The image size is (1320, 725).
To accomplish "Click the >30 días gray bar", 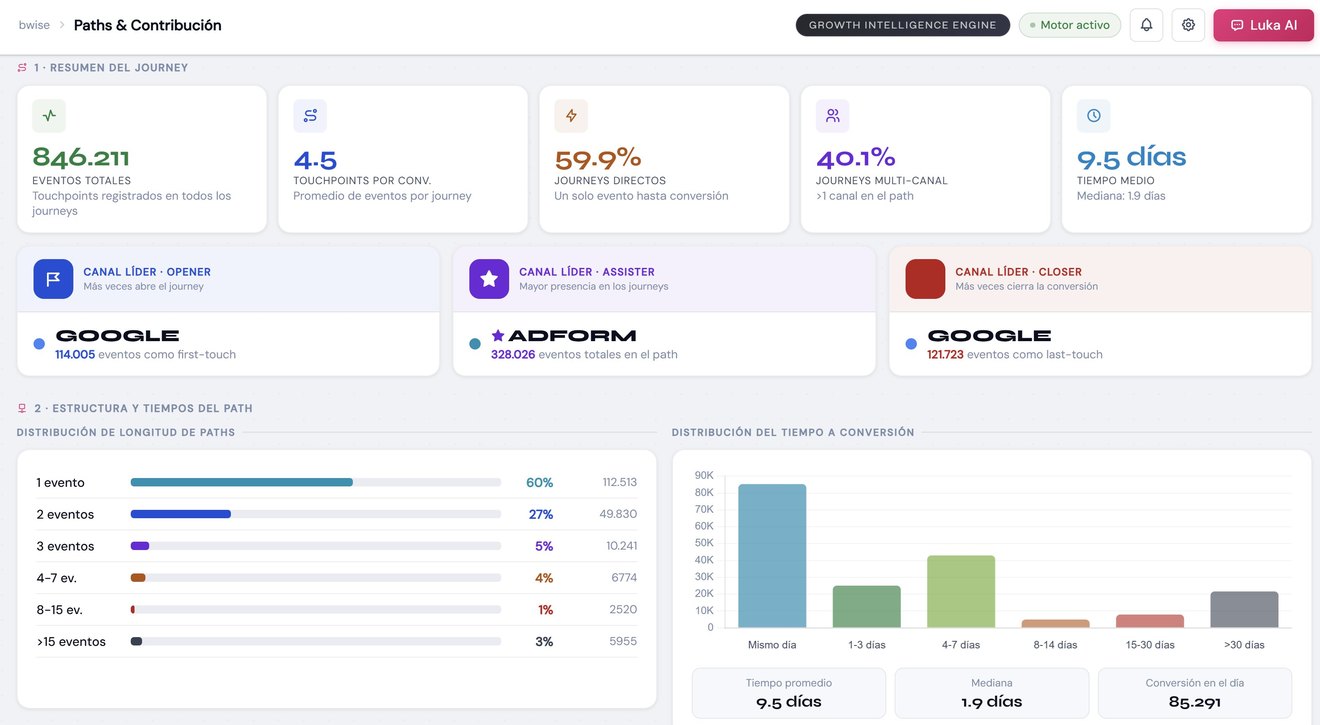I will pos(1244,610).
